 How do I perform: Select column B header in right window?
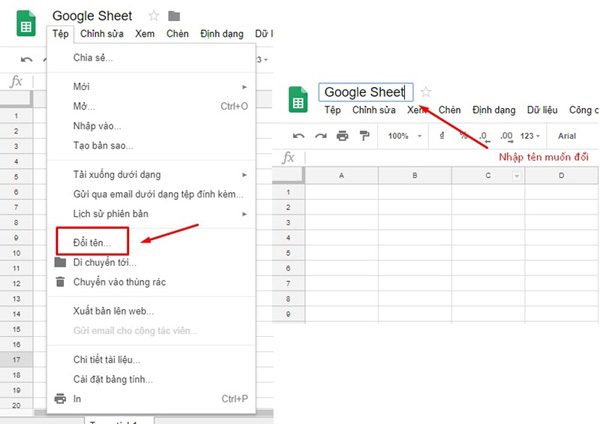click(415, 176)
